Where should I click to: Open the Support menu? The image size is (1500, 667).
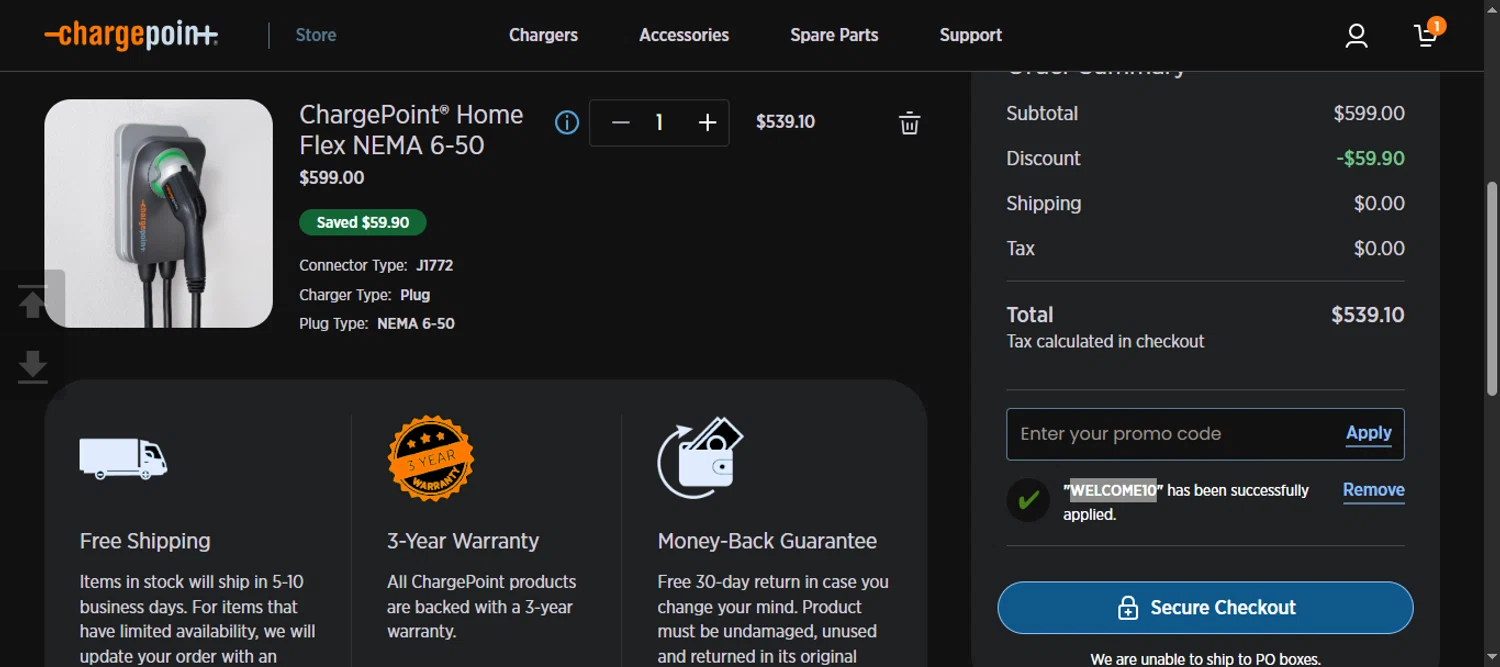tap(970, 35)
